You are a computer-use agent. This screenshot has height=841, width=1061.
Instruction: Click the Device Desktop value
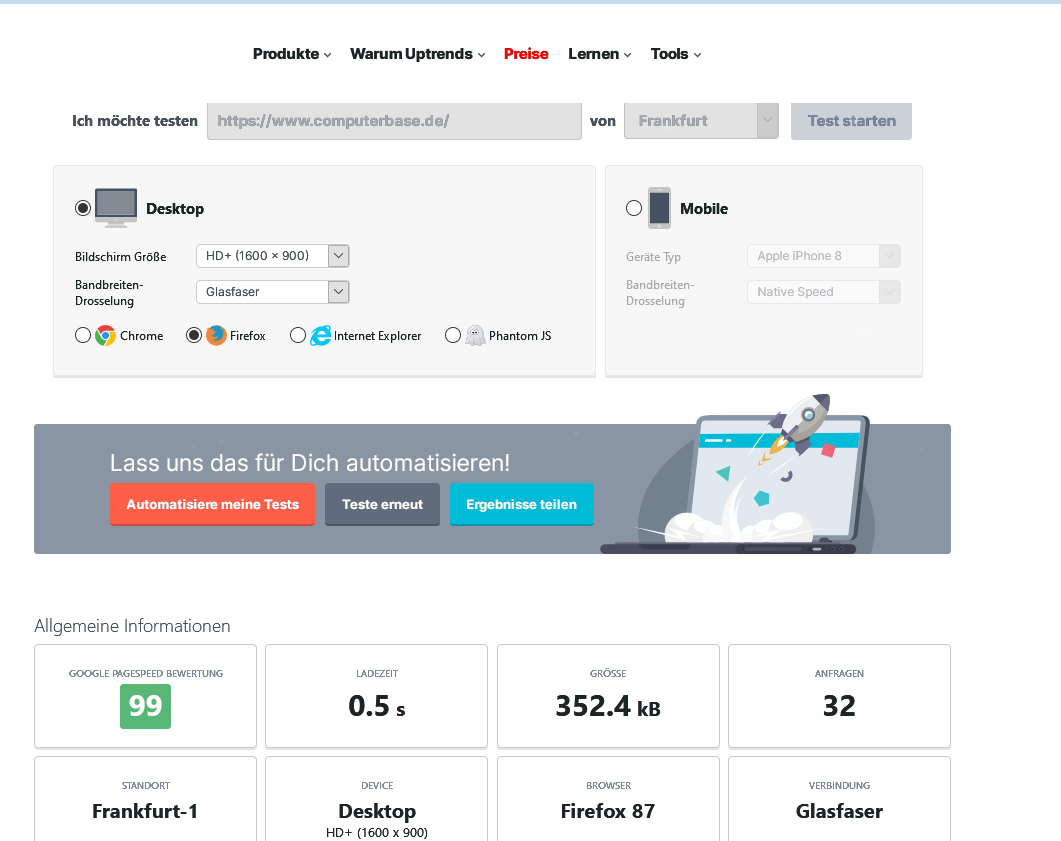[x=377, y=811]
